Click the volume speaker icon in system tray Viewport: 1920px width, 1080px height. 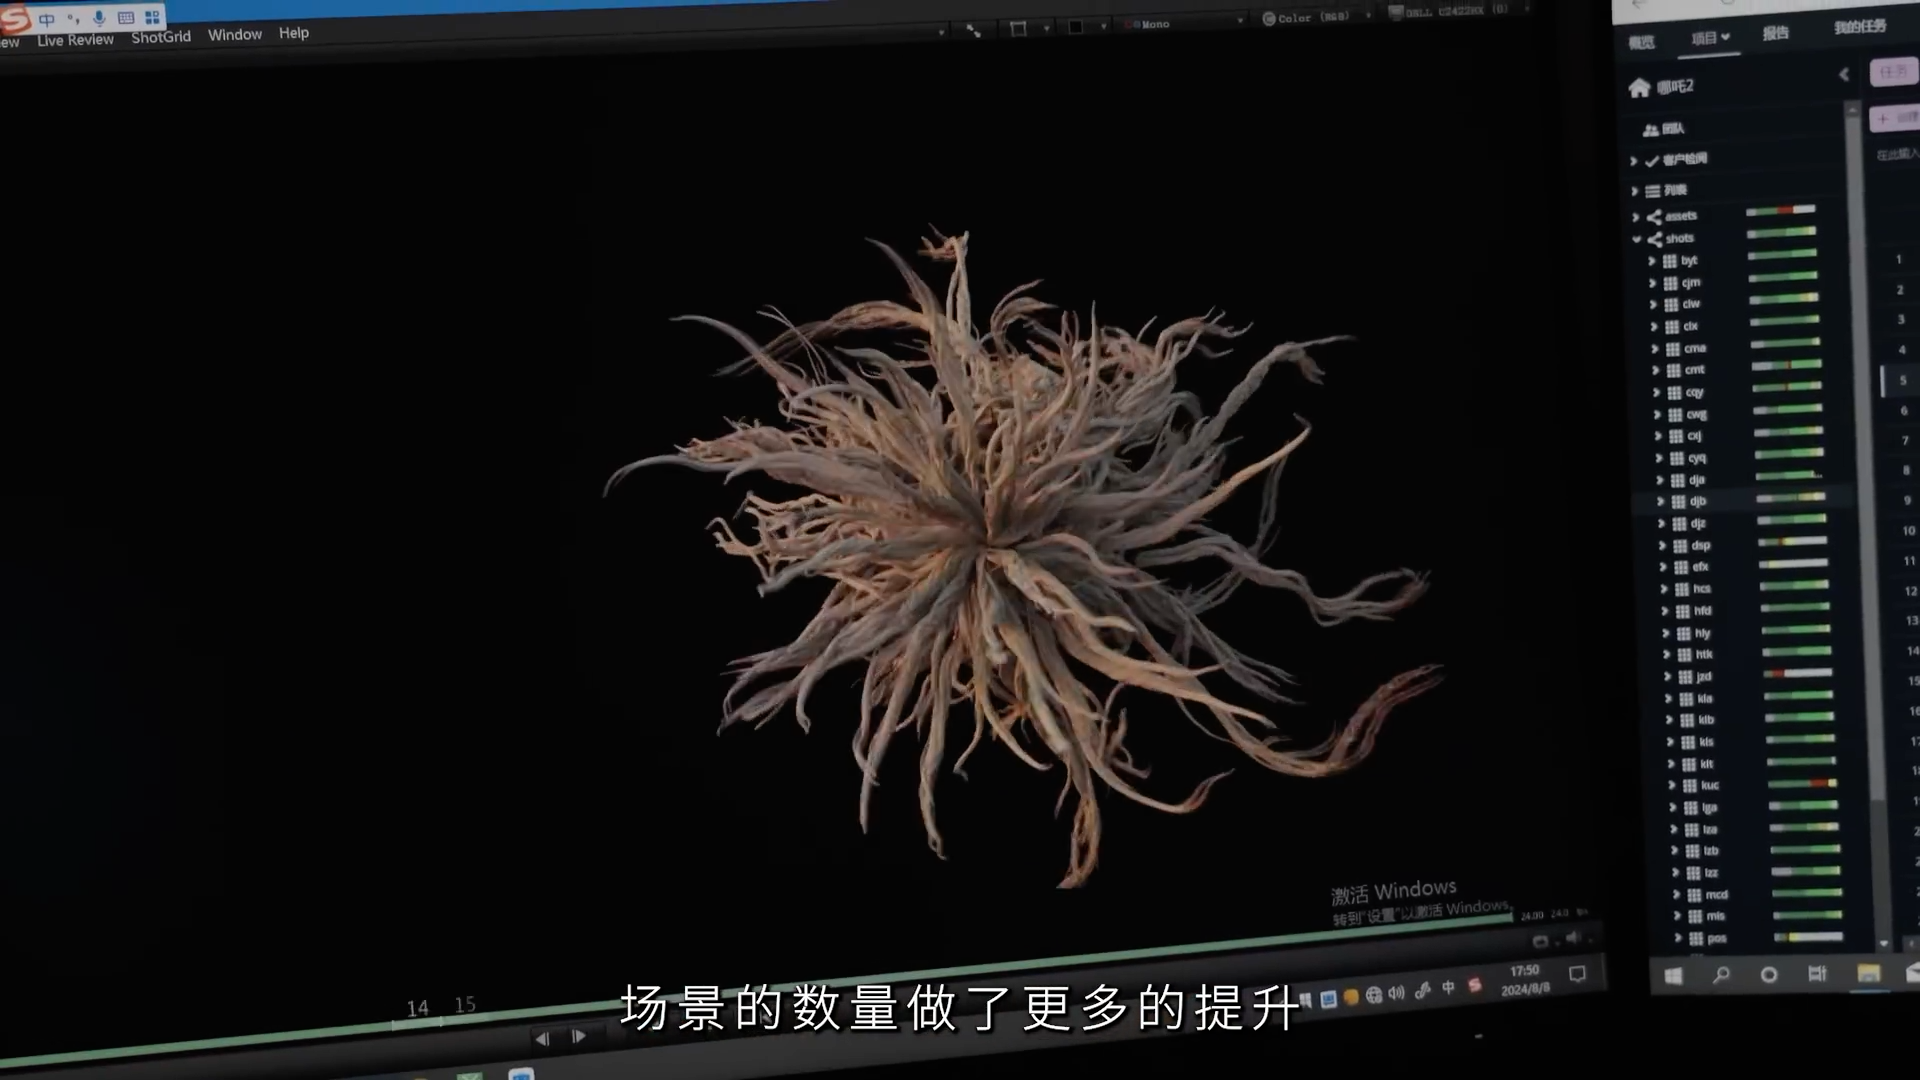(1396, 993)
